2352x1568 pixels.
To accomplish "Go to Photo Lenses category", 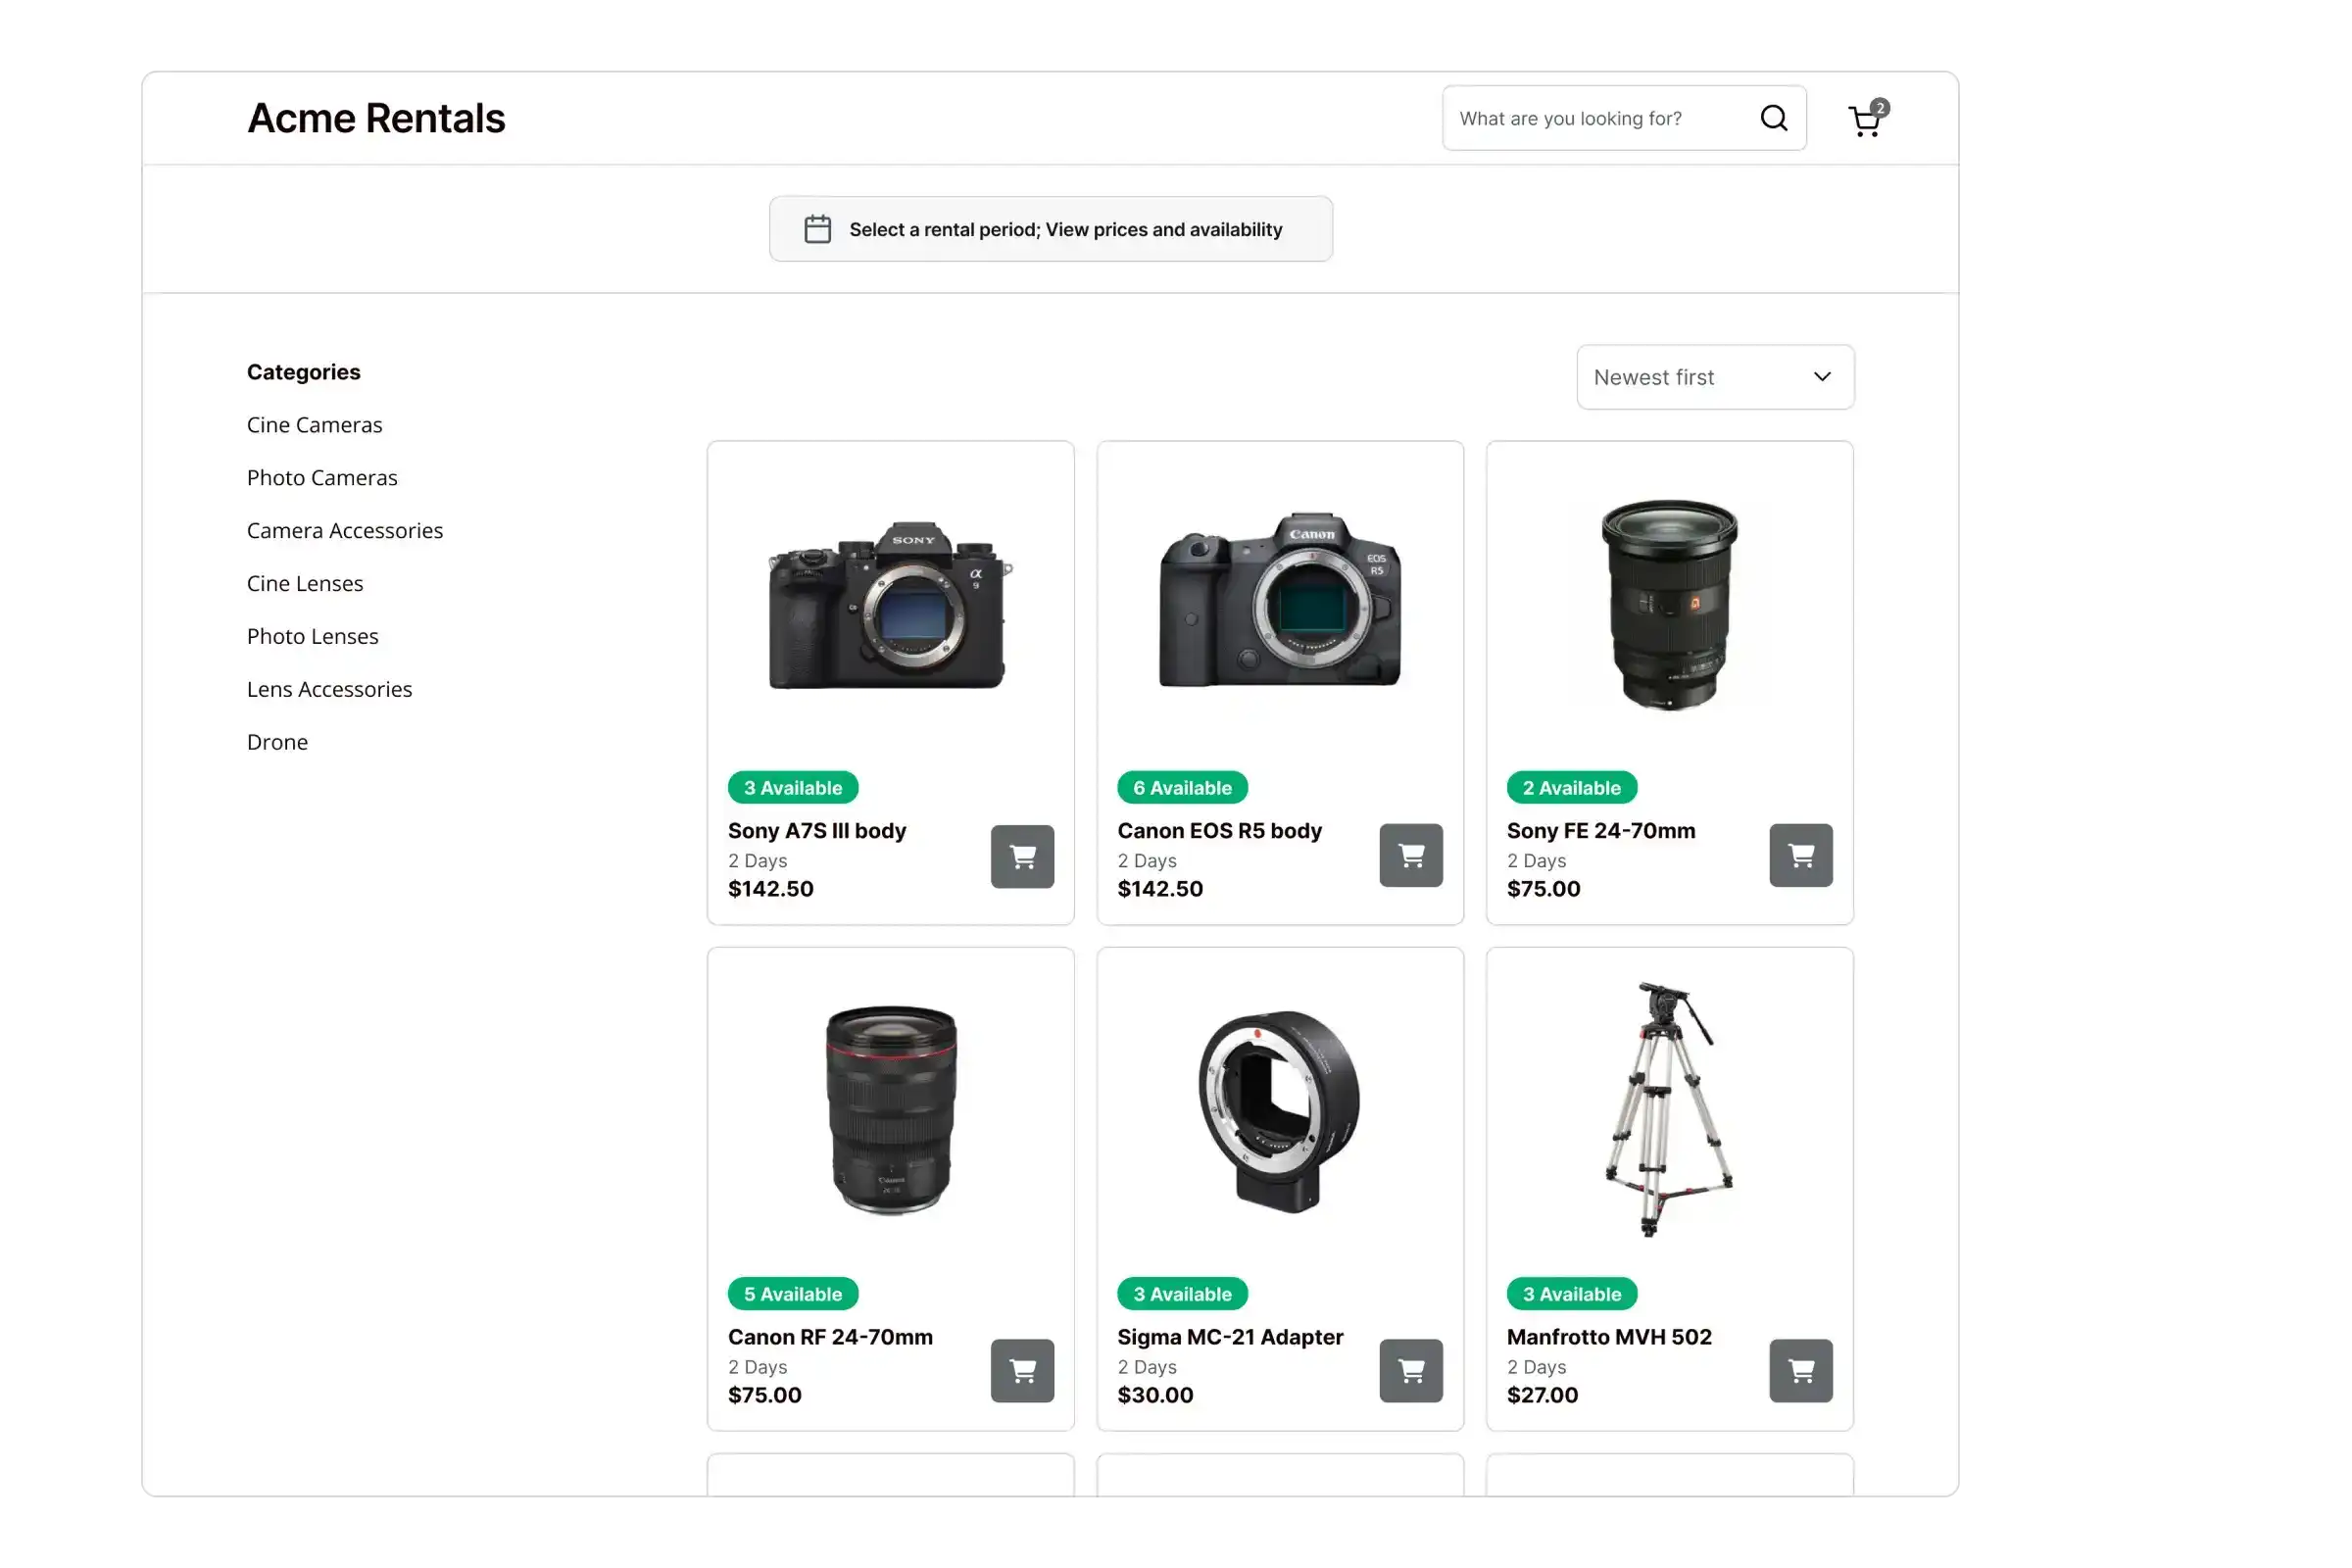I will pyautogui.click(x=312, y=636).
